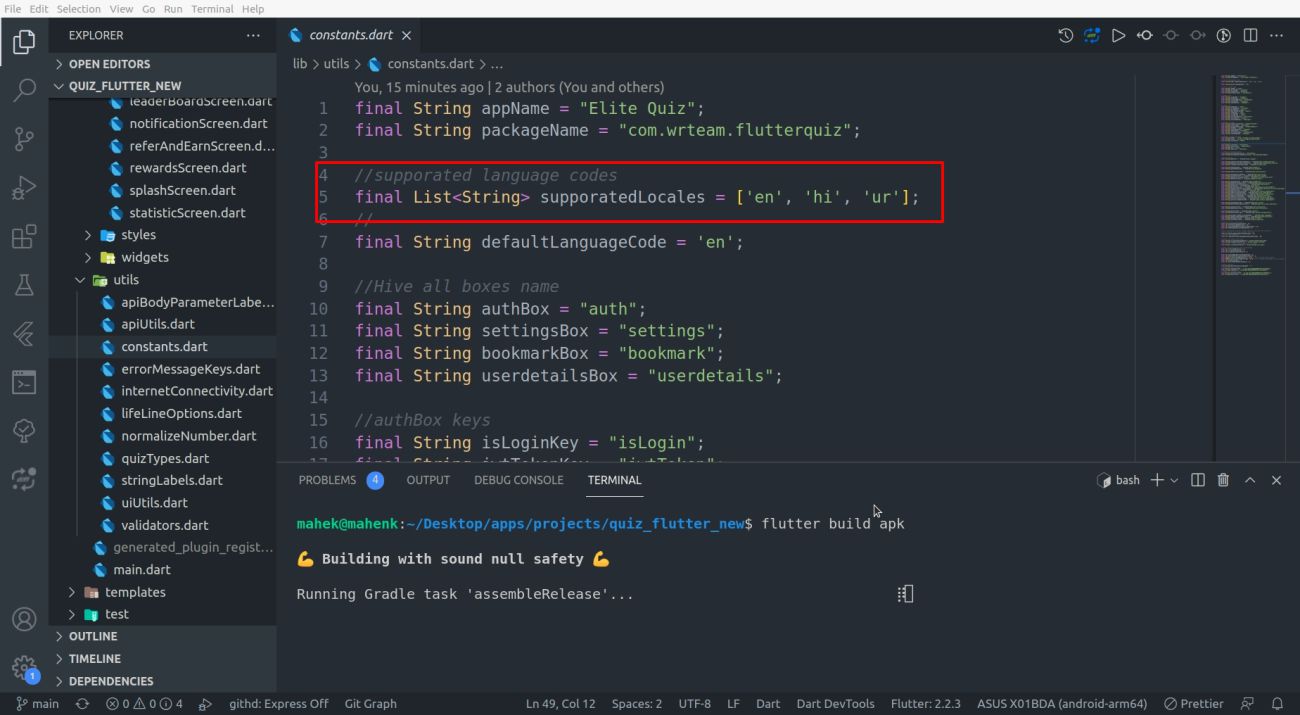Open Run and Debug view
The width and height of the screenshot is (1300, 715).
point(24,188)
